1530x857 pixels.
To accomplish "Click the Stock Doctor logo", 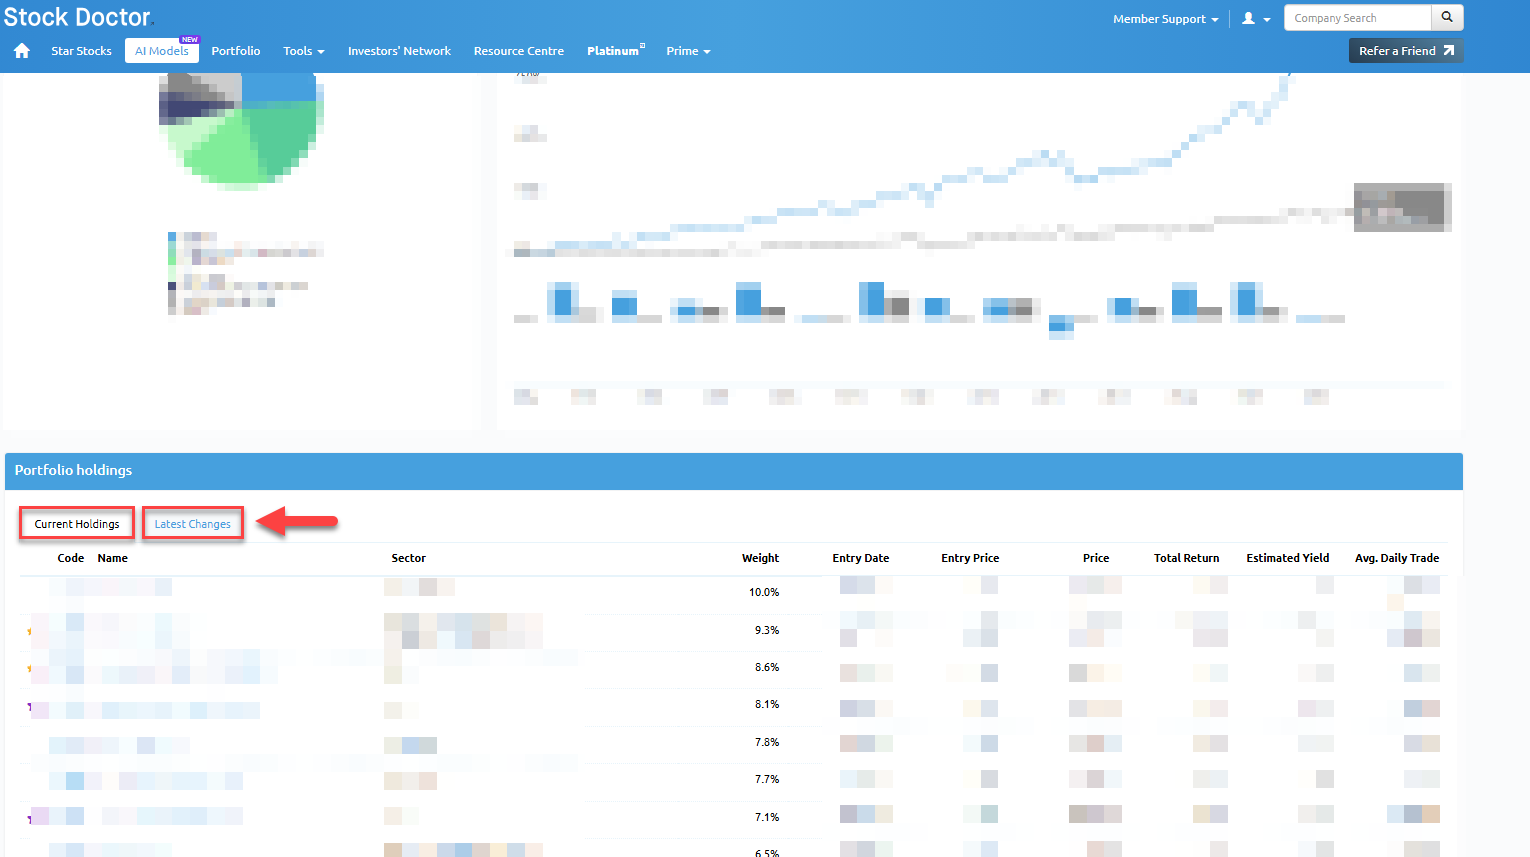I will click(77, 17).
